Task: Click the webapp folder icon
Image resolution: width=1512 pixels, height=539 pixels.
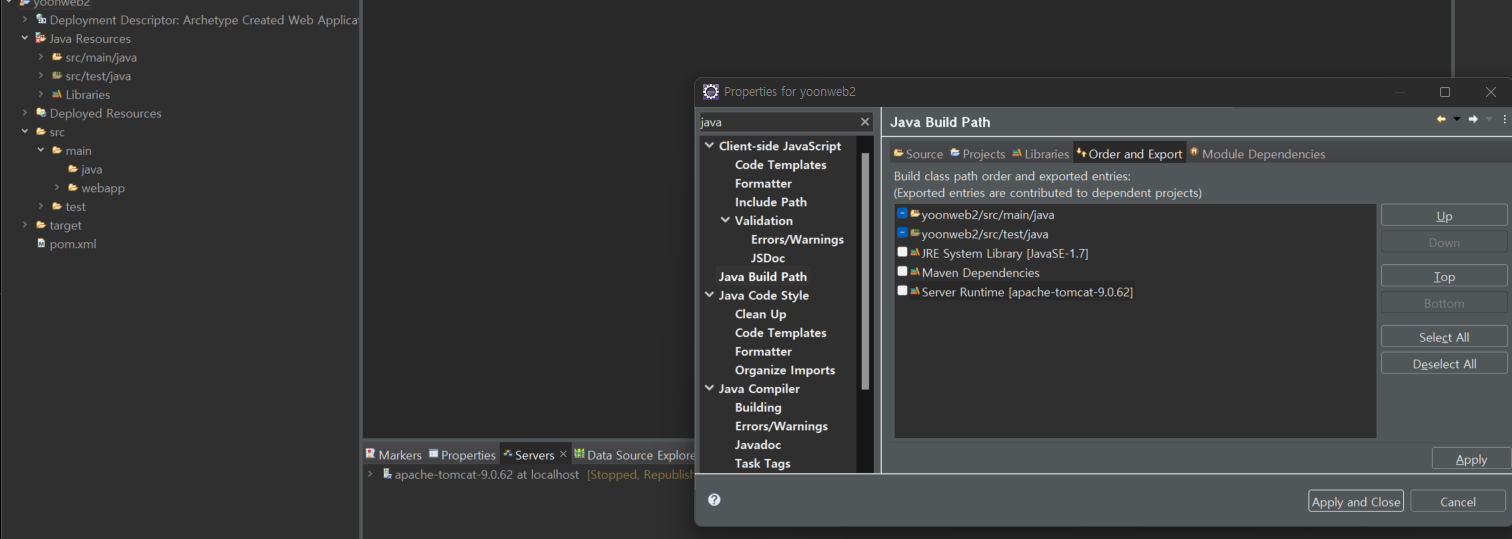Action: tap(73, 187)
